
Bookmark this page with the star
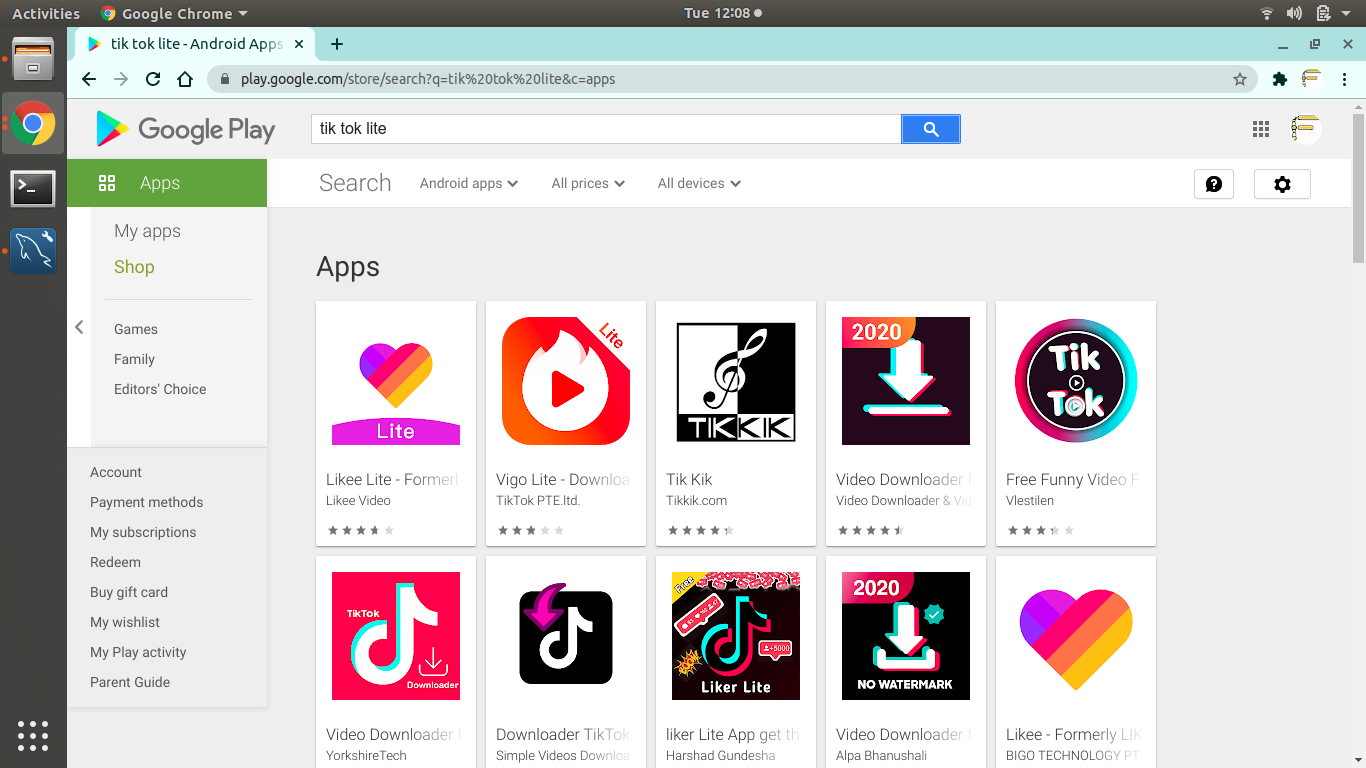click(x=1240, y=79)
